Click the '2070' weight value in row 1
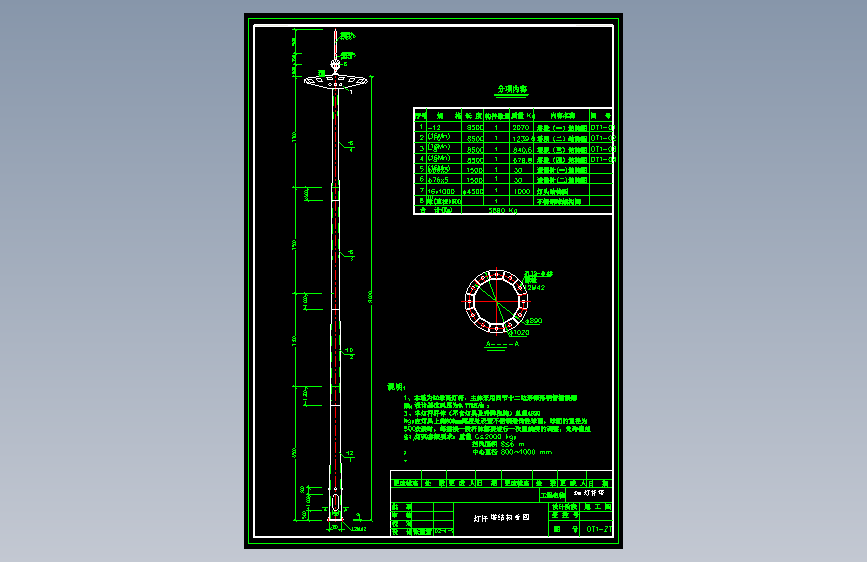The width and height of the screenshot is (867, 562). point(520,127)
